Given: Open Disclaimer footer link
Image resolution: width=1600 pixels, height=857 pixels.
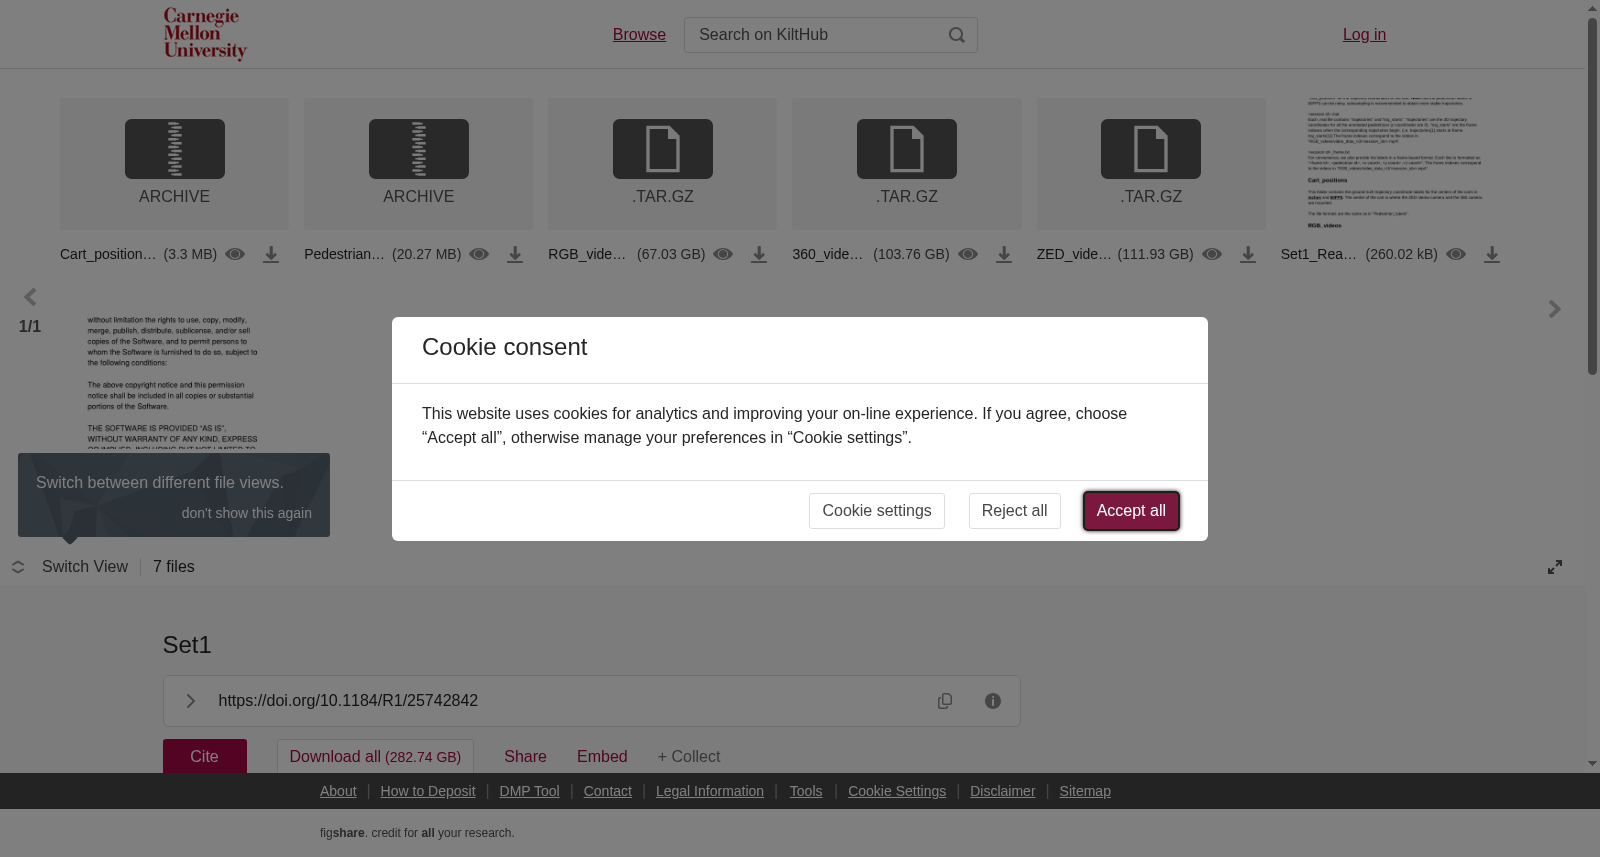Looking at the screenshot, I should [1003, 791].
